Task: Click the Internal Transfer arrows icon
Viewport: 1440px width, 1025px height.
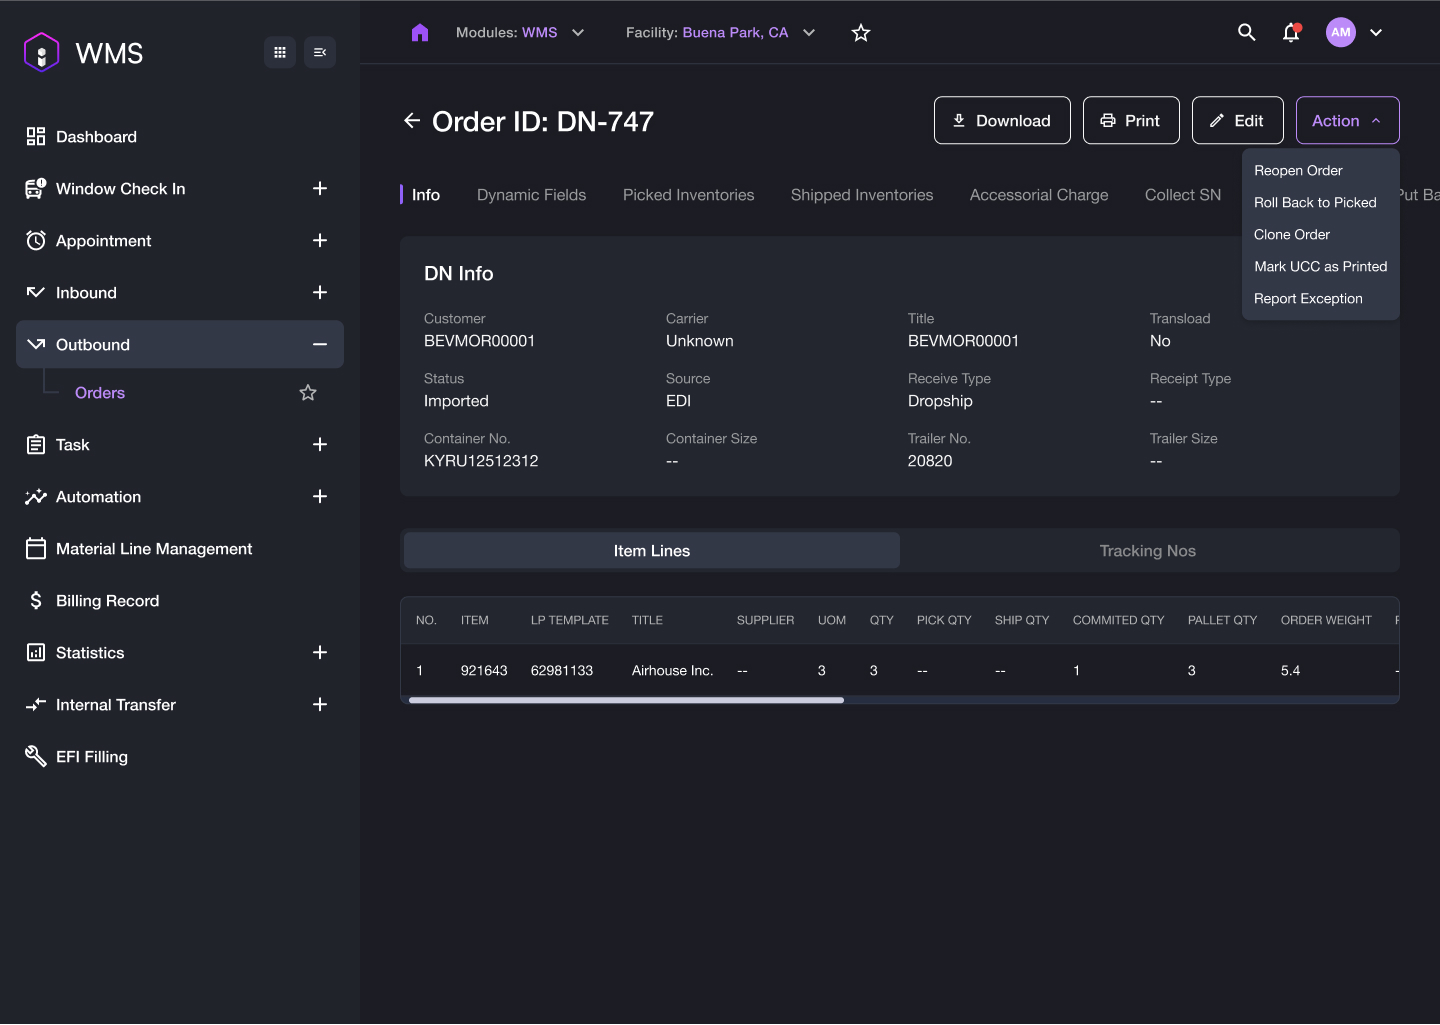Action: click(x=36, y=704)
